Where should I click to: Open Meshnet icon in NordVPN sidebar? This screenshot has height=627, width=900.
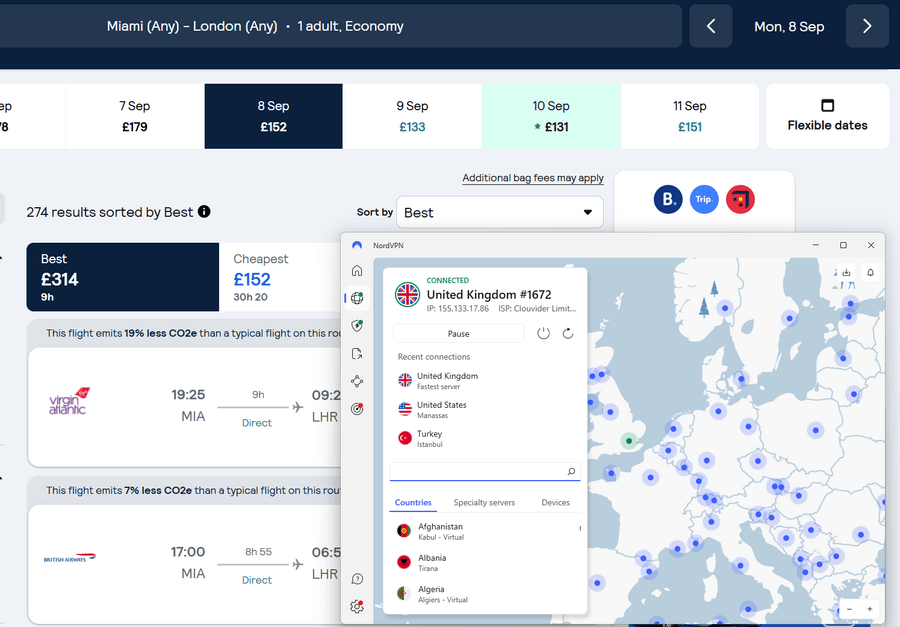coord(357,381)
